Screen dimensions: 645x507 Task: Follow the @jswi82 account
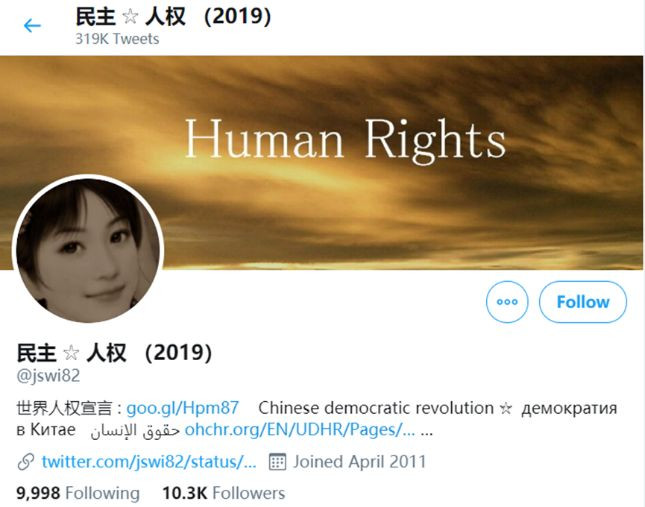click(x=582, y=301)
